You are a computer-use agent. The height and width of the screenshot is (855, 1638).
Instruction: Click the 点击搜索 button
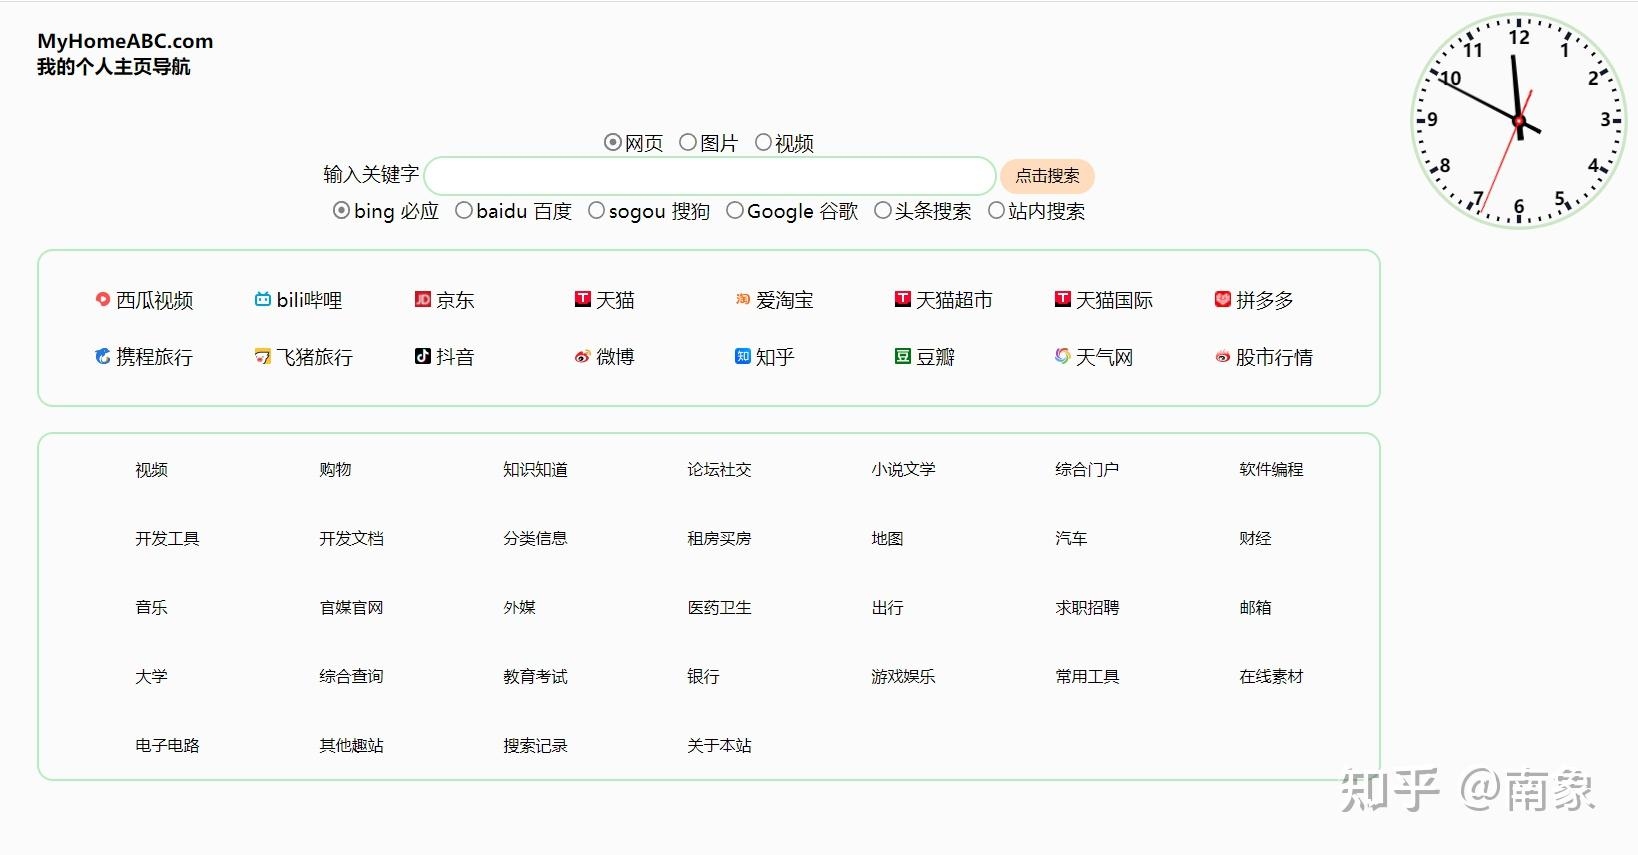point(1047,176)
